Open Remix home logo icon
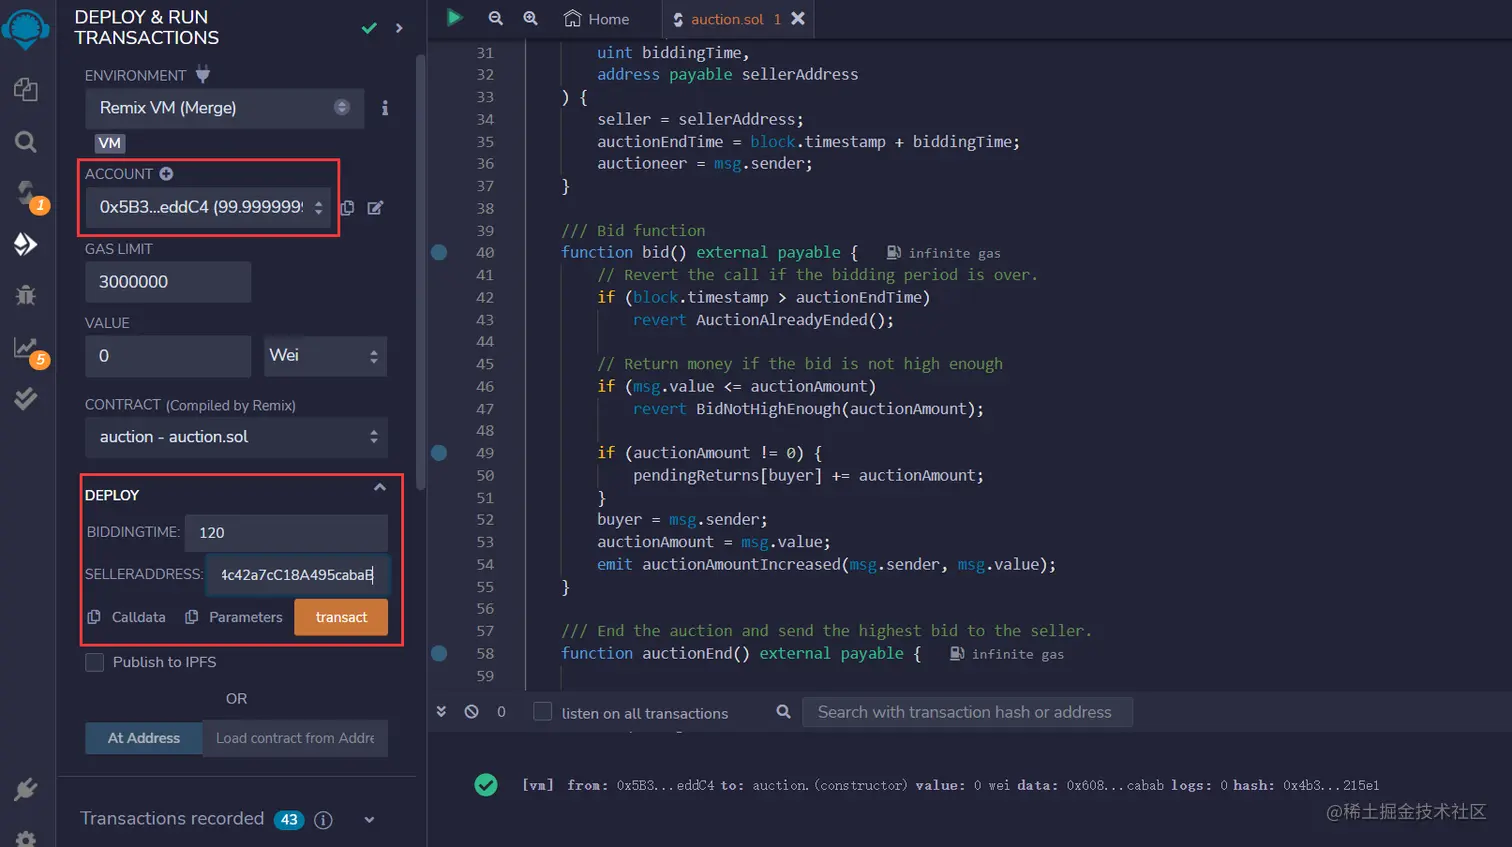 click(26, 28)
